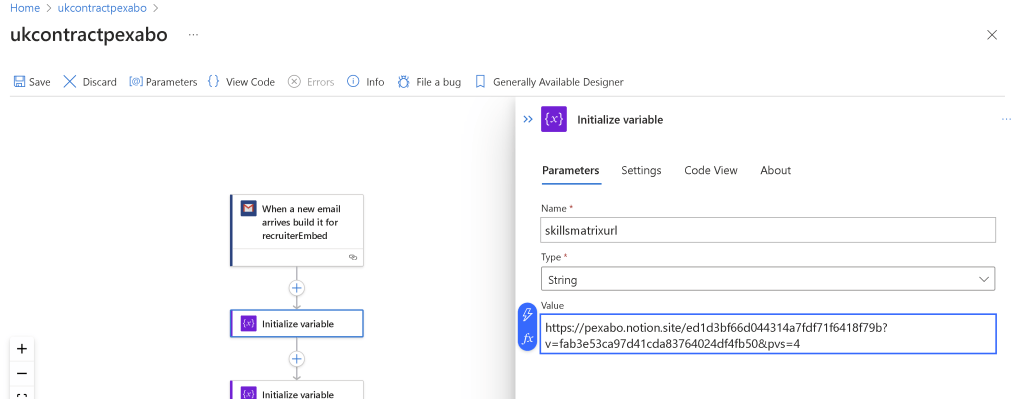Click the Info toolbar button
This screenshot has width=1021, height=399.
tap(365, 82)
